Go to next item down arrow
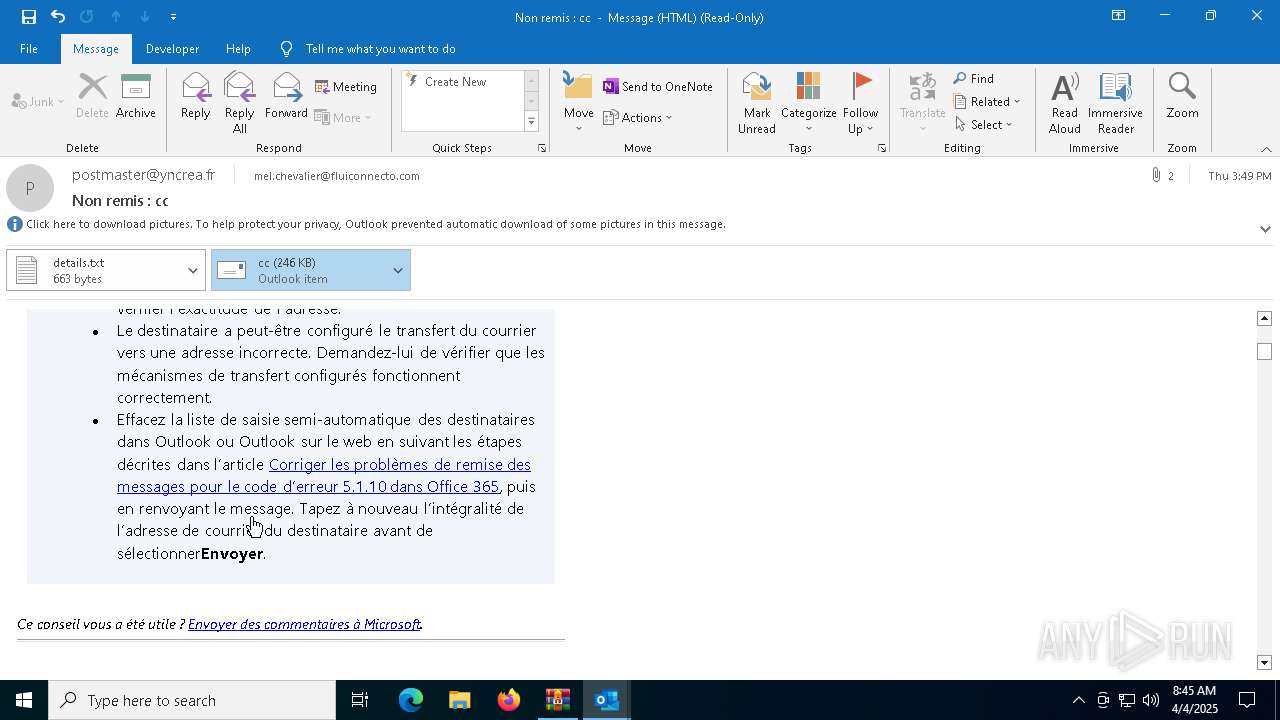The width and height of the screenshot is (1280, 720). tap(144, 17)
